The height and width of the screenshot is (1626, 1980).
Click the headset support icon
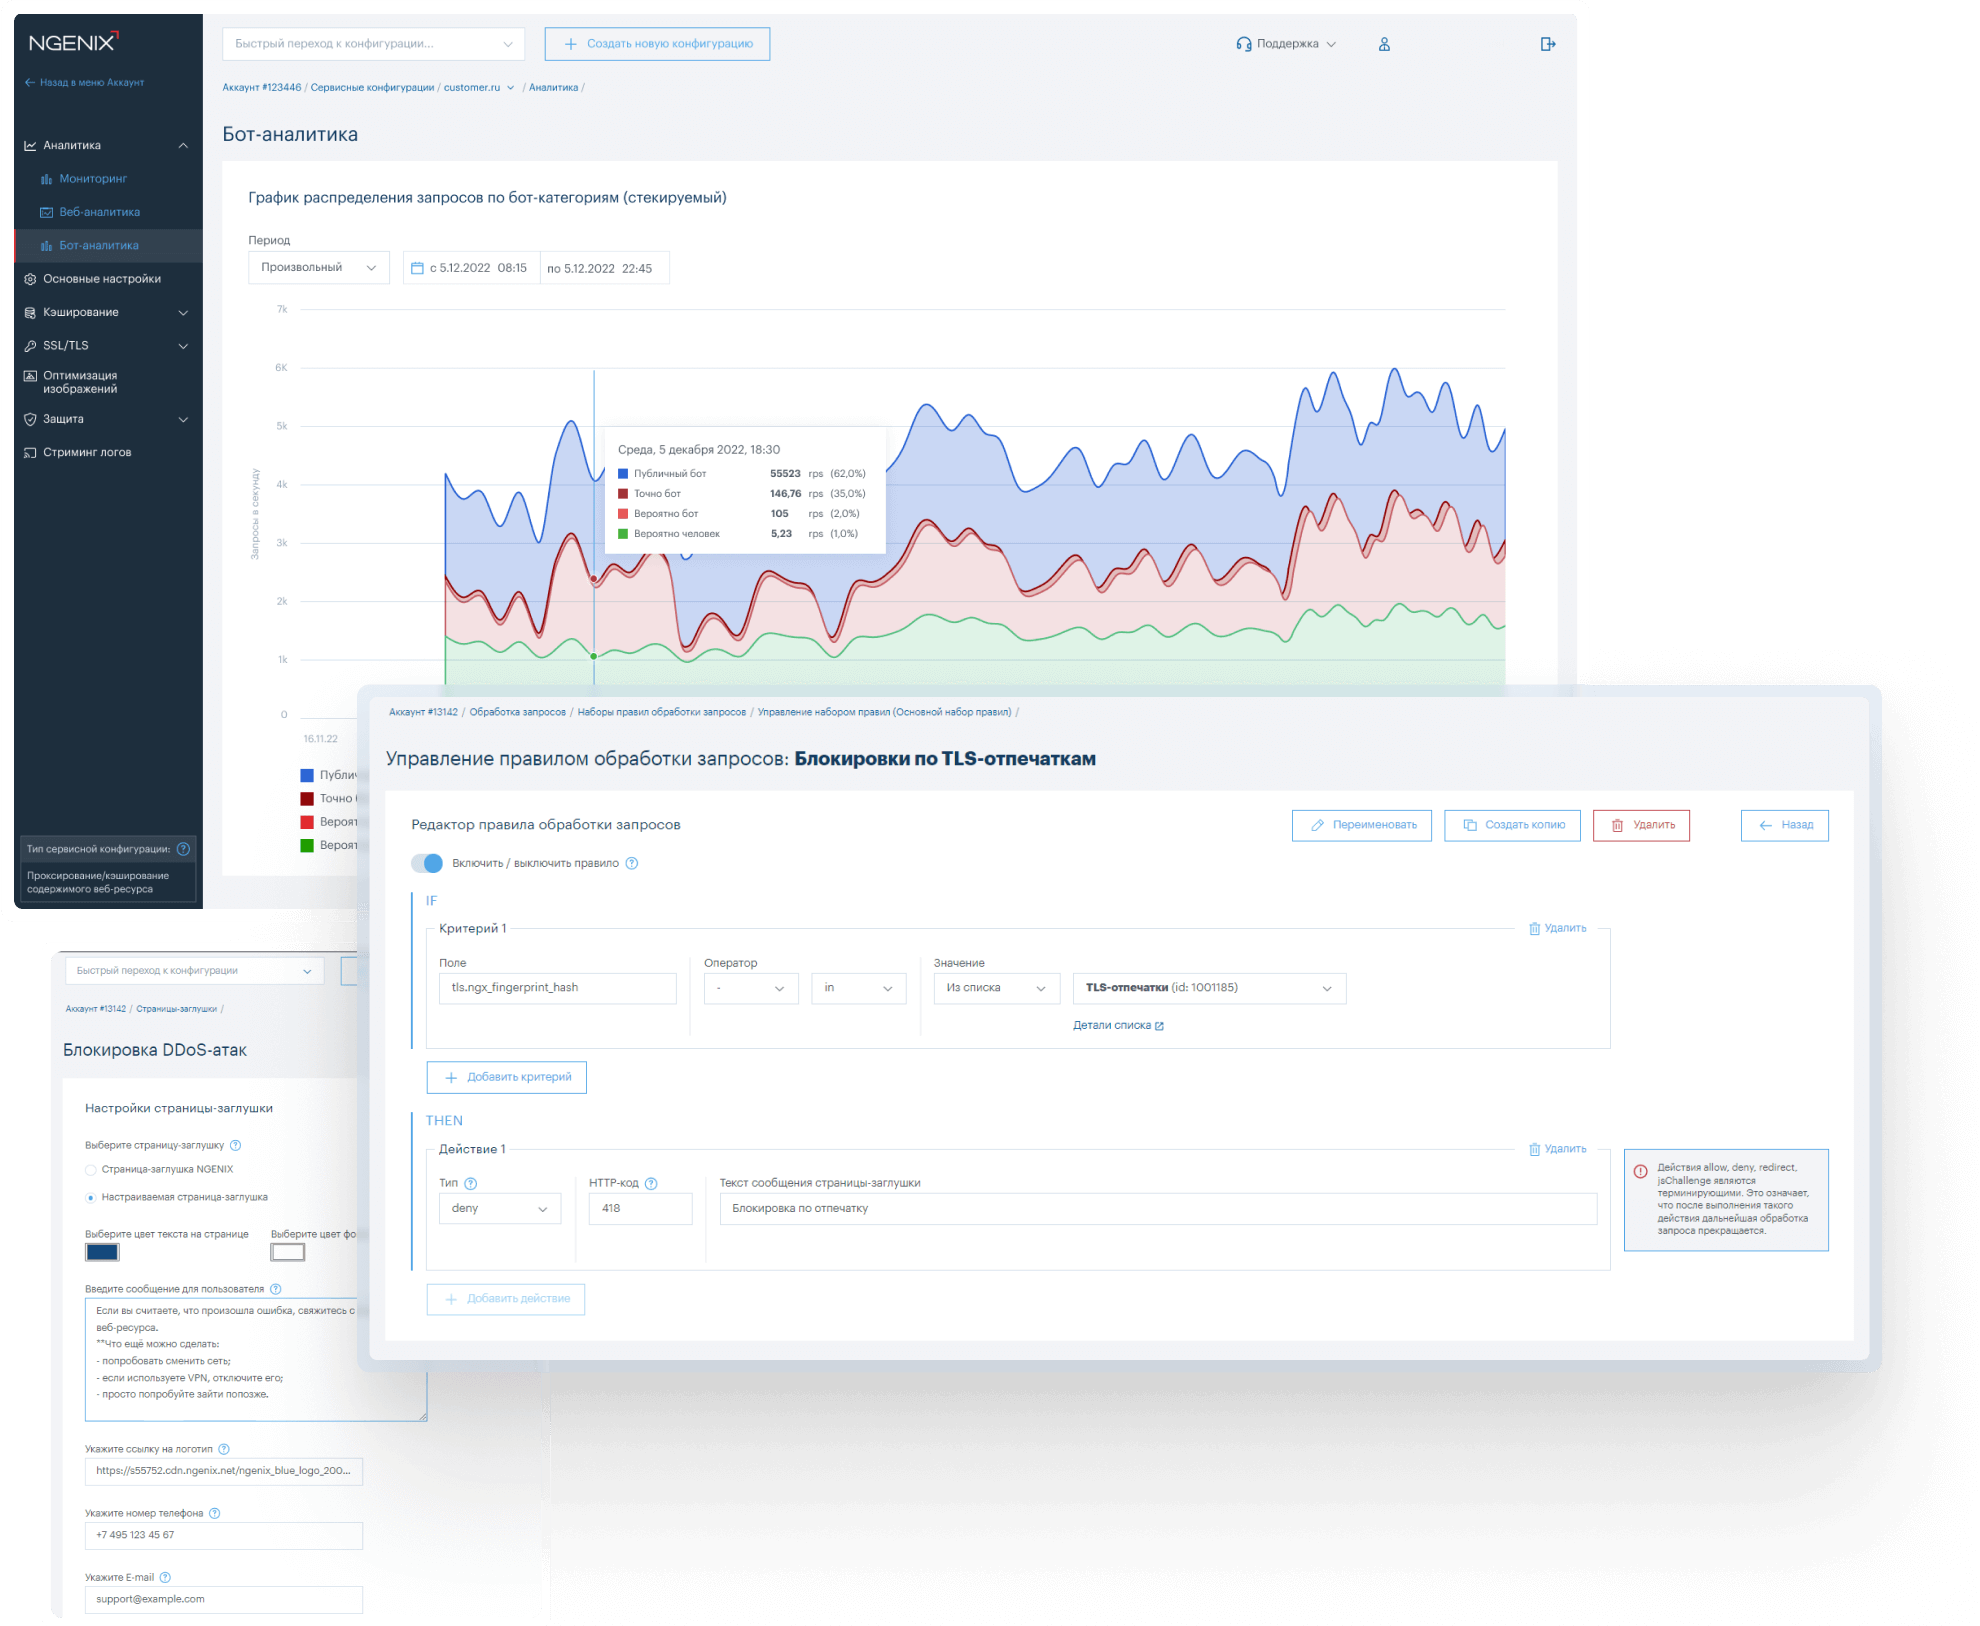click(1243, 44)
